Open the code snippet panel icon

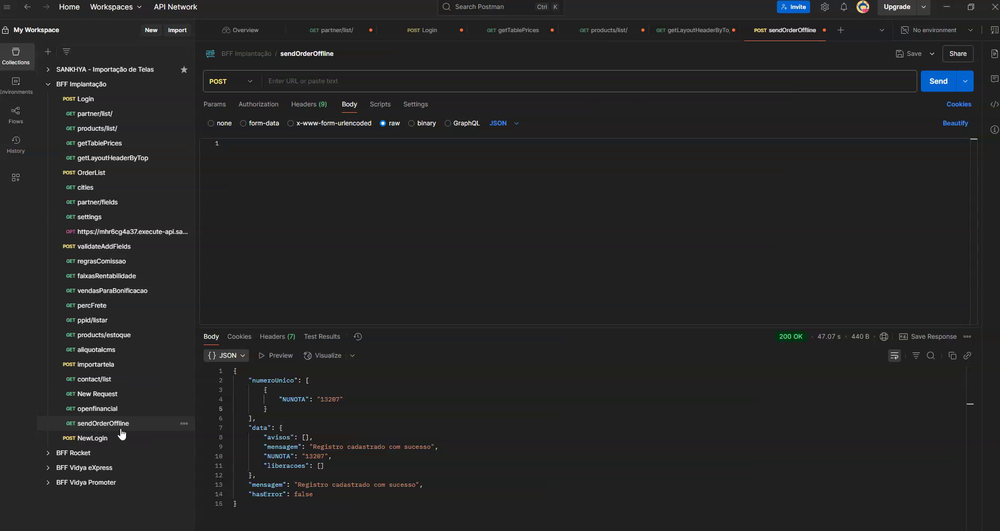[x=994, y=104]
